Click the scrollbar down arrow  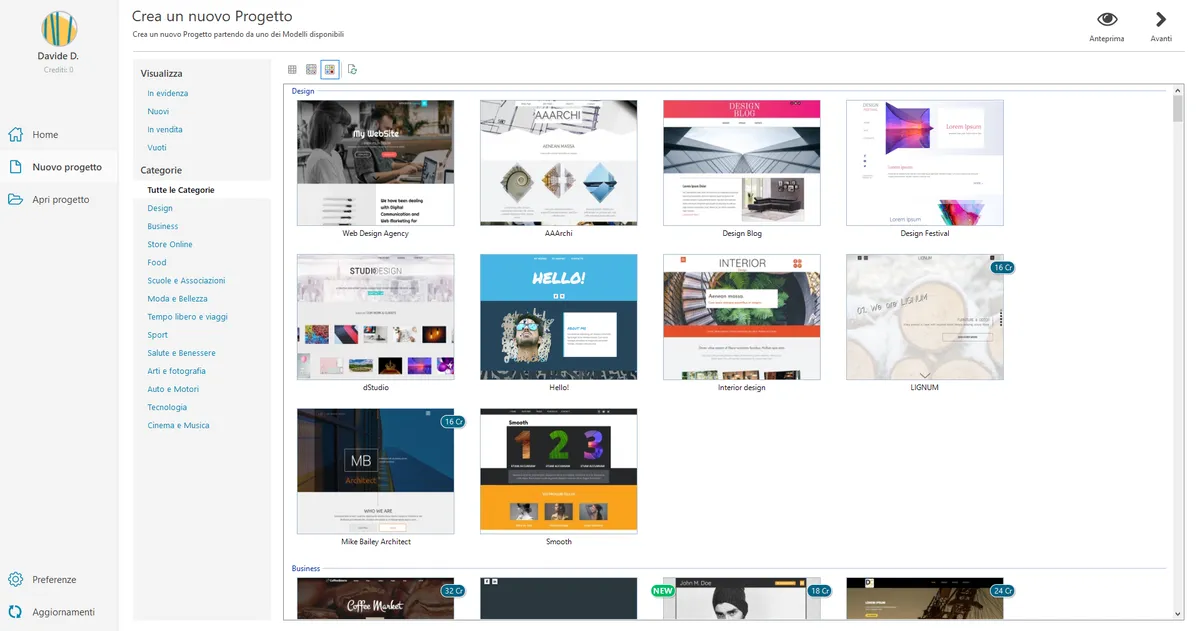[x=1178, y=613]
